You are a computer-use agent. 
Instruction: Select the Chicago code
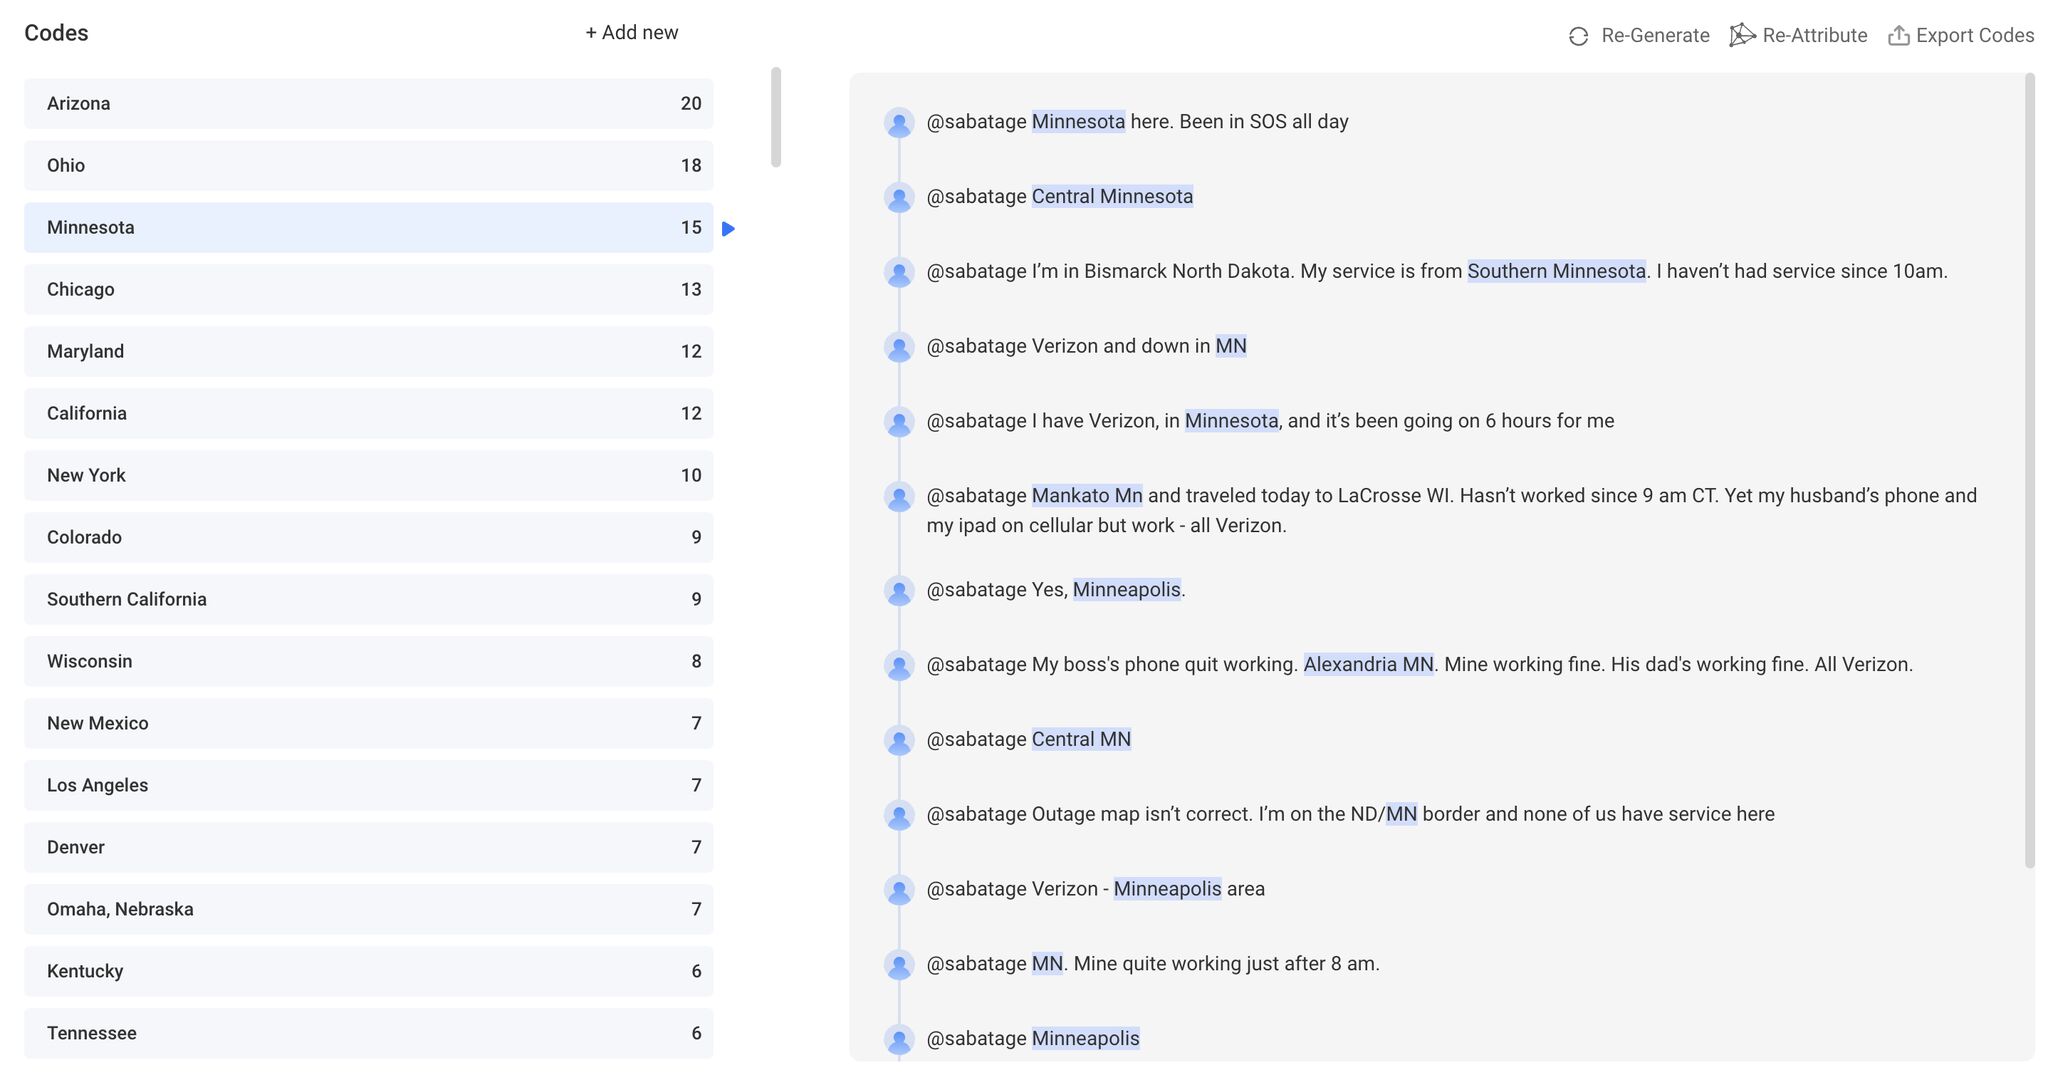coord(368,289)
